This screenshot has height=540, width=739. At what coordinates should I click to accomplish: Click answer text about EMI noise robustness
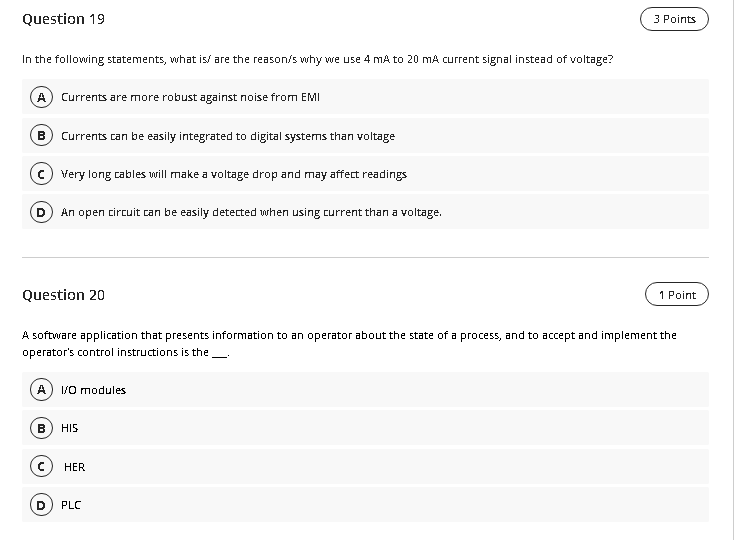190,97
